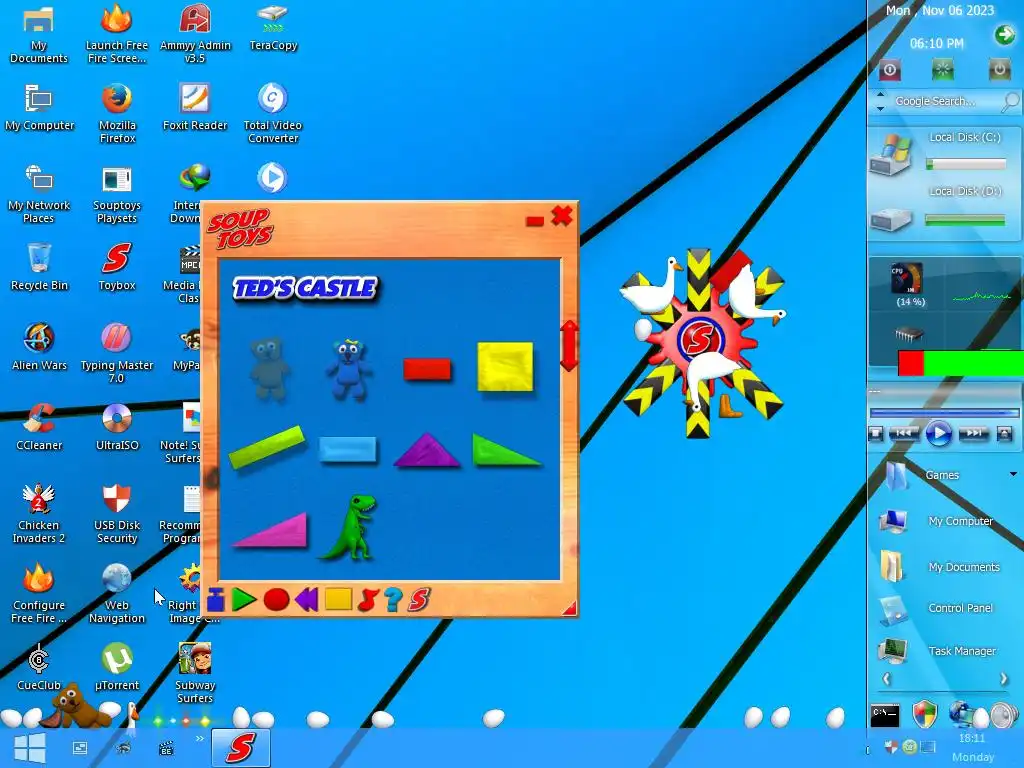Play media with sidebar player play button
The width and height of the screenshot is (1024, 768).
pos(938,433)
